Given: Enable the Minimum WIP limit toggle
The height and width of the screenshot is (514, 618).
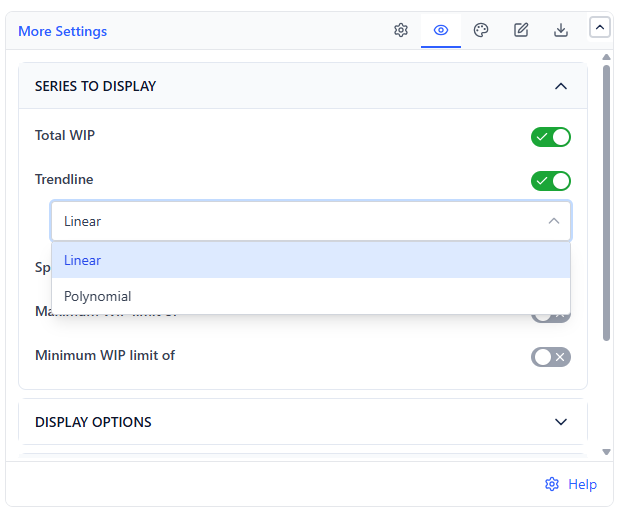Looking at the screenshot, I should click(x=551, y=357).
